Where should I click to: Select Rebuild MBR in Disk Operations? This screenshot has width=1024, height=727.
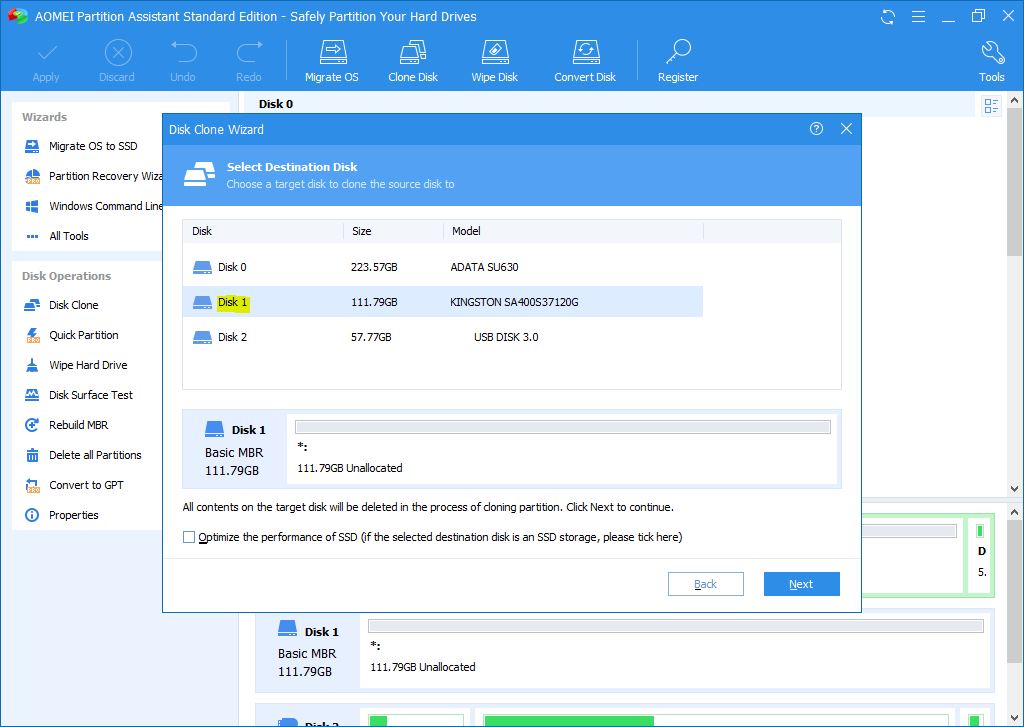(78, 425)
